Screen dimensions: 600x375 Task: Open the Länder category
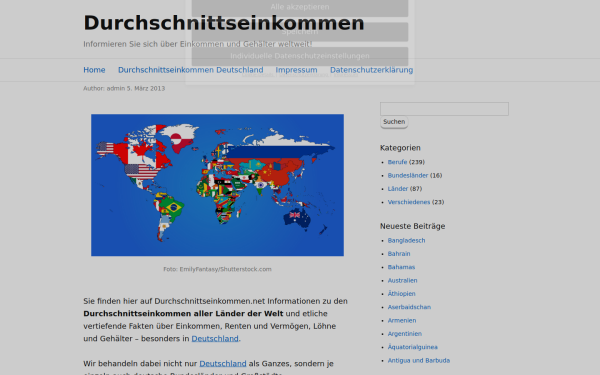click(x=398, y=189)
